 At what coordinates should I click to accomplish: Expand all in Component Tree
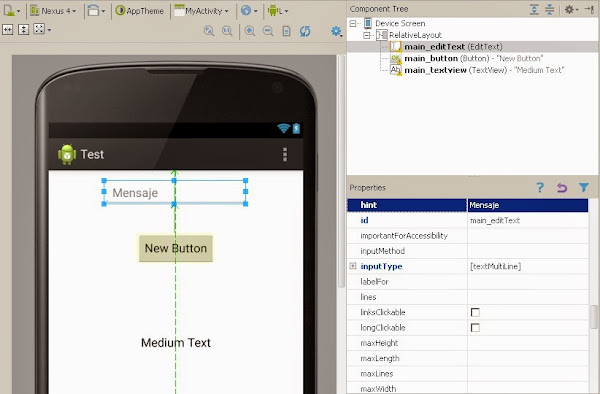[x=534, y=10]
